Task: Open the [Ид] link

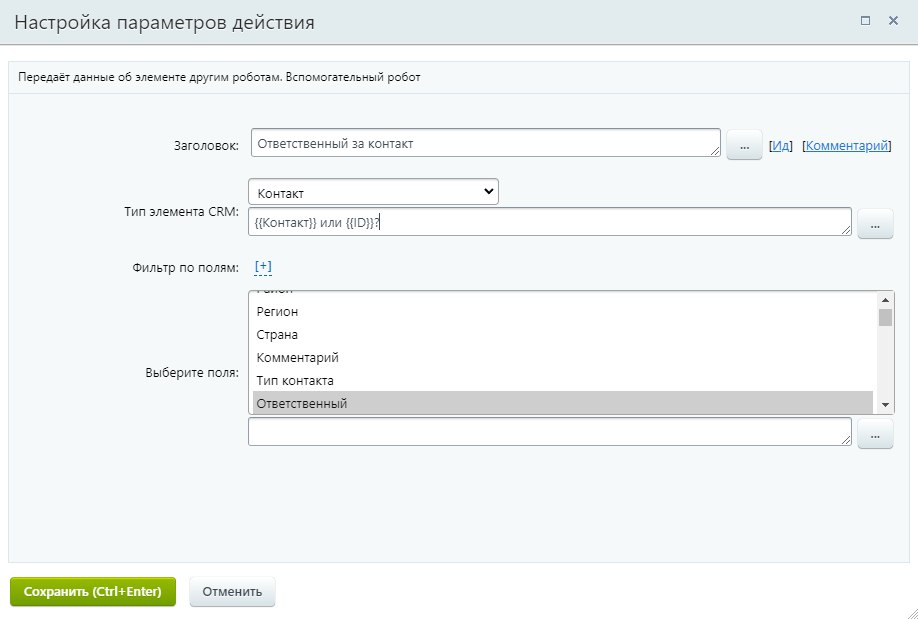Action: (x=781, y=146)
